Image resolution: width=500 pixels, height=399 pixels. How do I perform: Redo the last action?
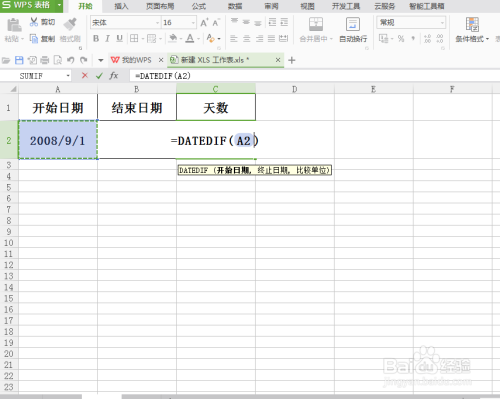coord(84,60)
